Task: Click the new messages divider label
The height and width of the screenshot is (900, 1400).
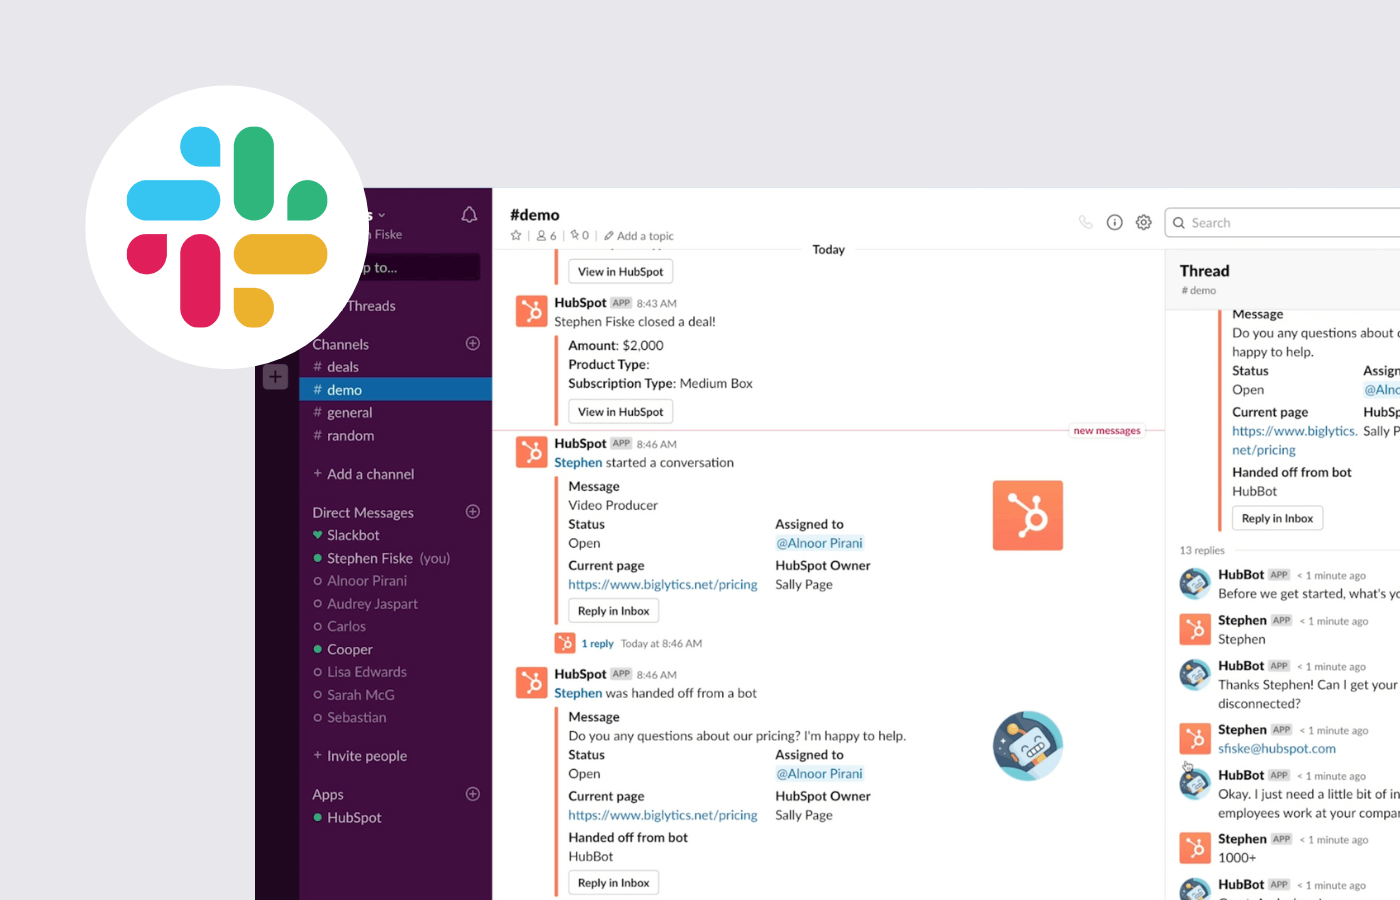Action: (x=1107, y=431)
